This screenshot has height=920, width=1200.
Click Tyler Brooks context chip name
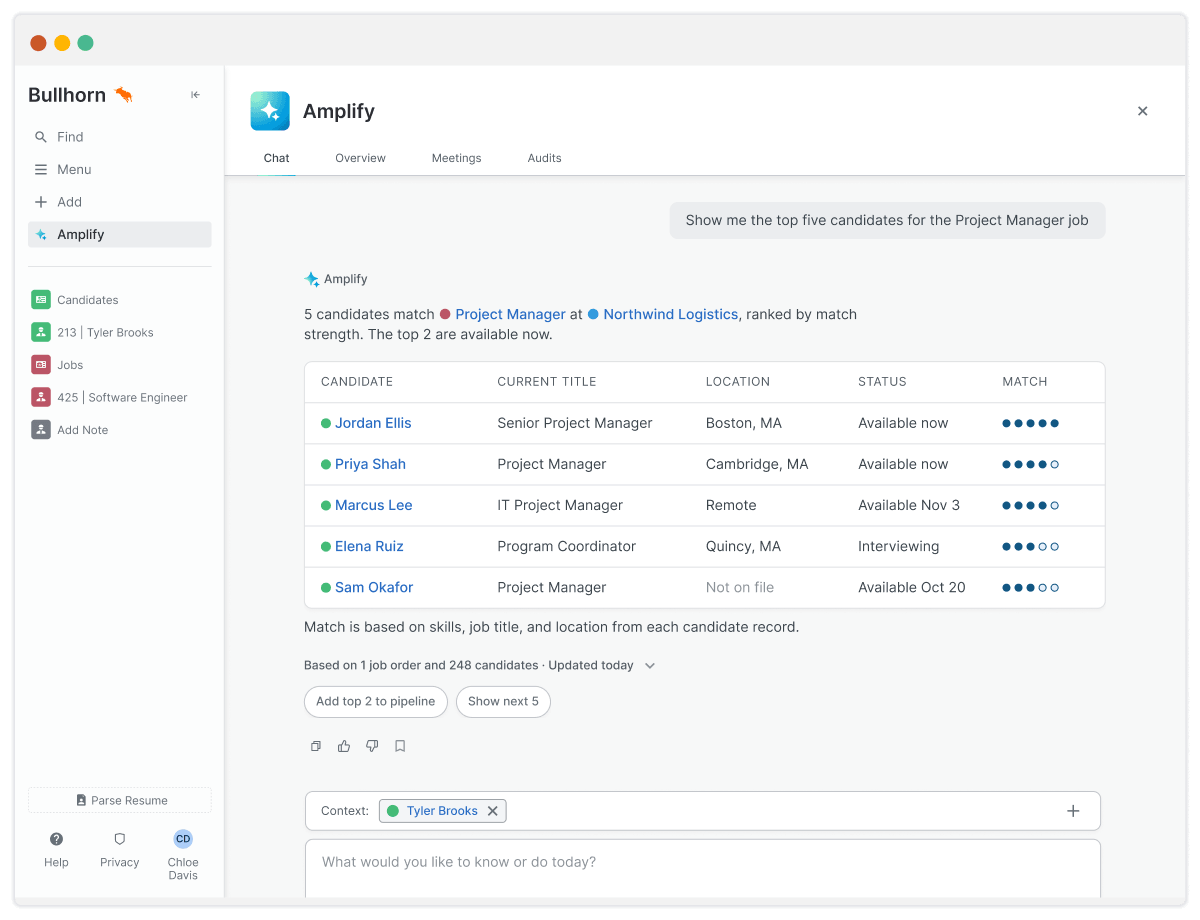tap(442, 811)
